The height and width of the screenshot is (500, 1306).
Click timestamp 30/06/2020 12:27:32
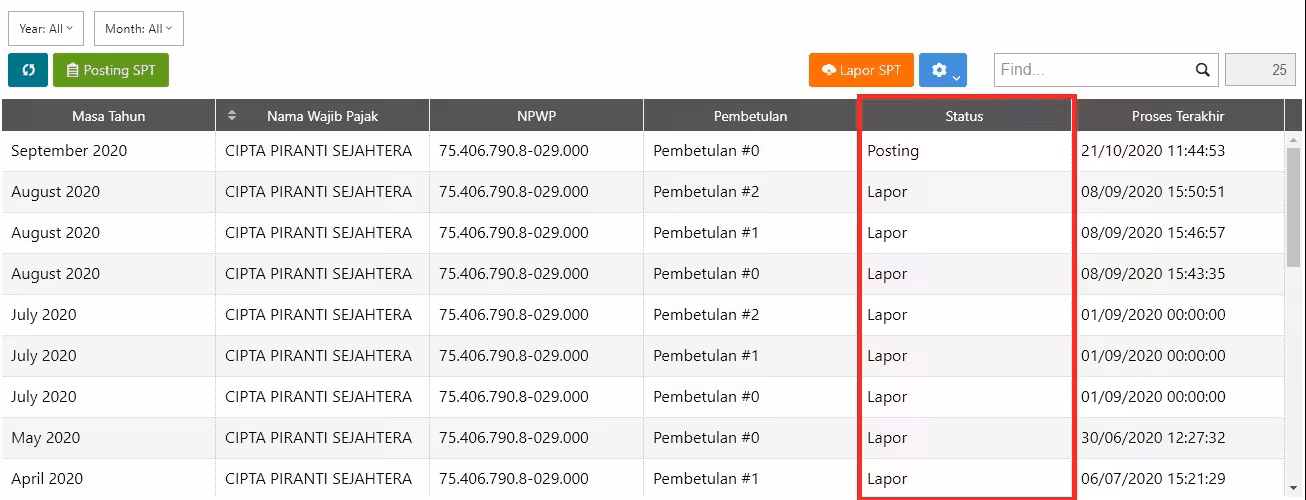(x=1153, y=438)
